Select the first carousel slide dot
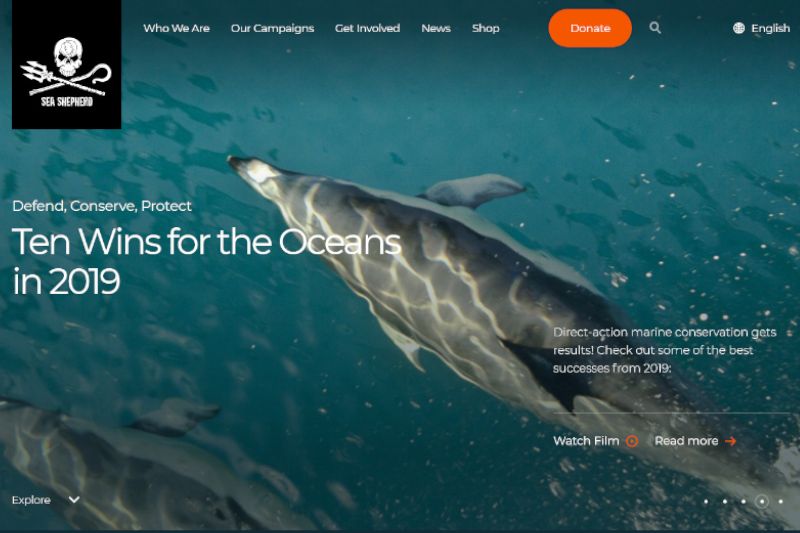 [706, 501]
